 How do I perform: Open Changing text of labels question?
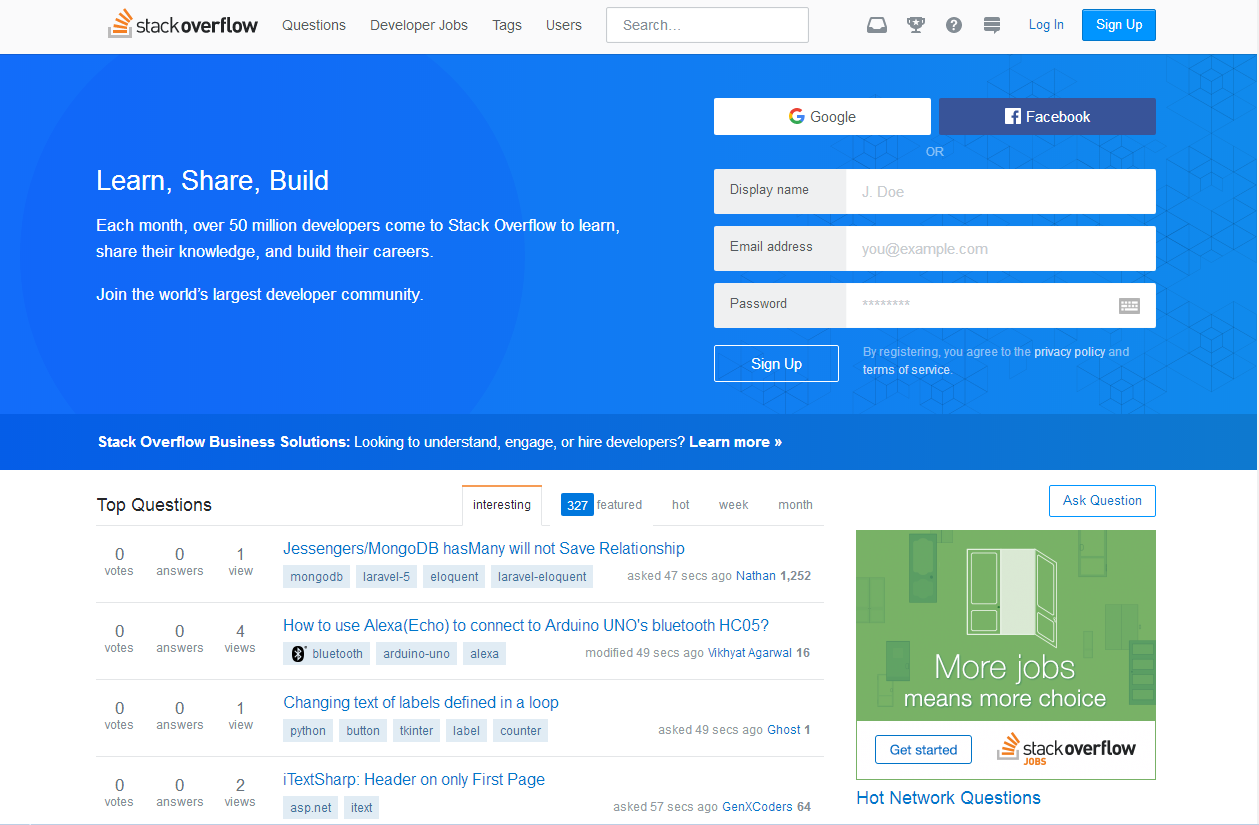pyautogui.click(x=421, y=702)
